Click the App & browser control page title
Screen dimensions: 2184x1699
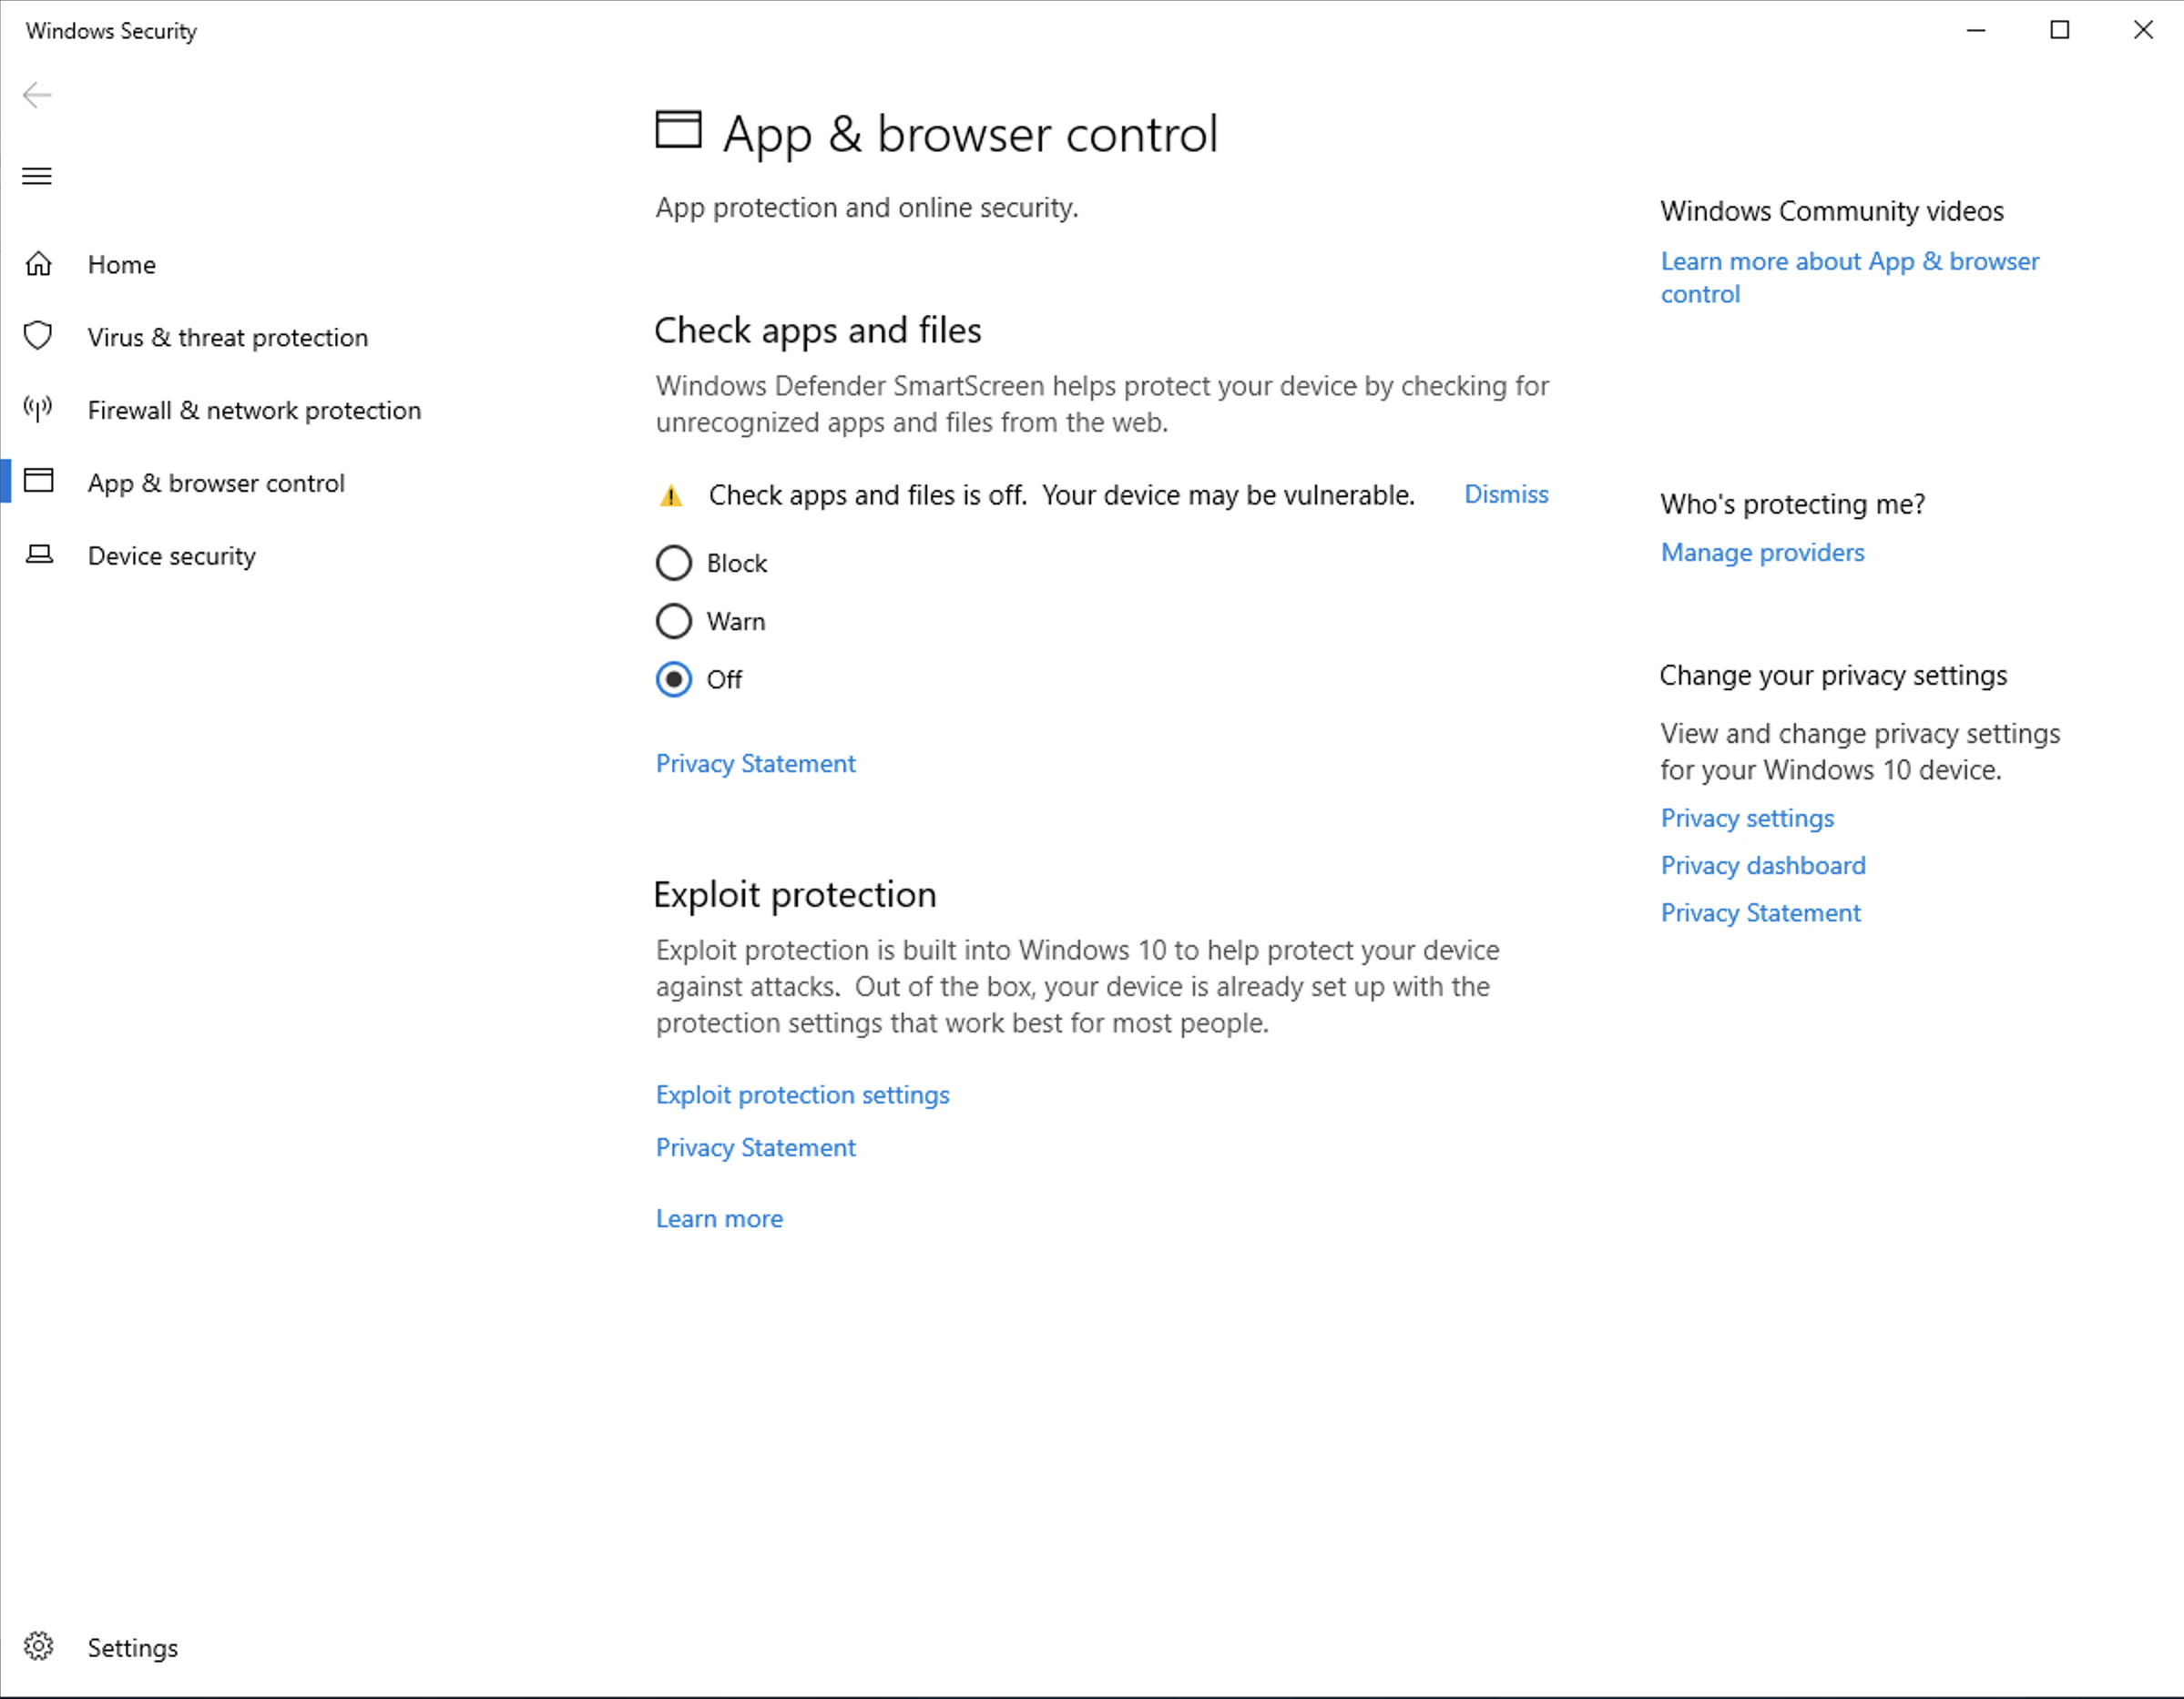tap(970, 134)
